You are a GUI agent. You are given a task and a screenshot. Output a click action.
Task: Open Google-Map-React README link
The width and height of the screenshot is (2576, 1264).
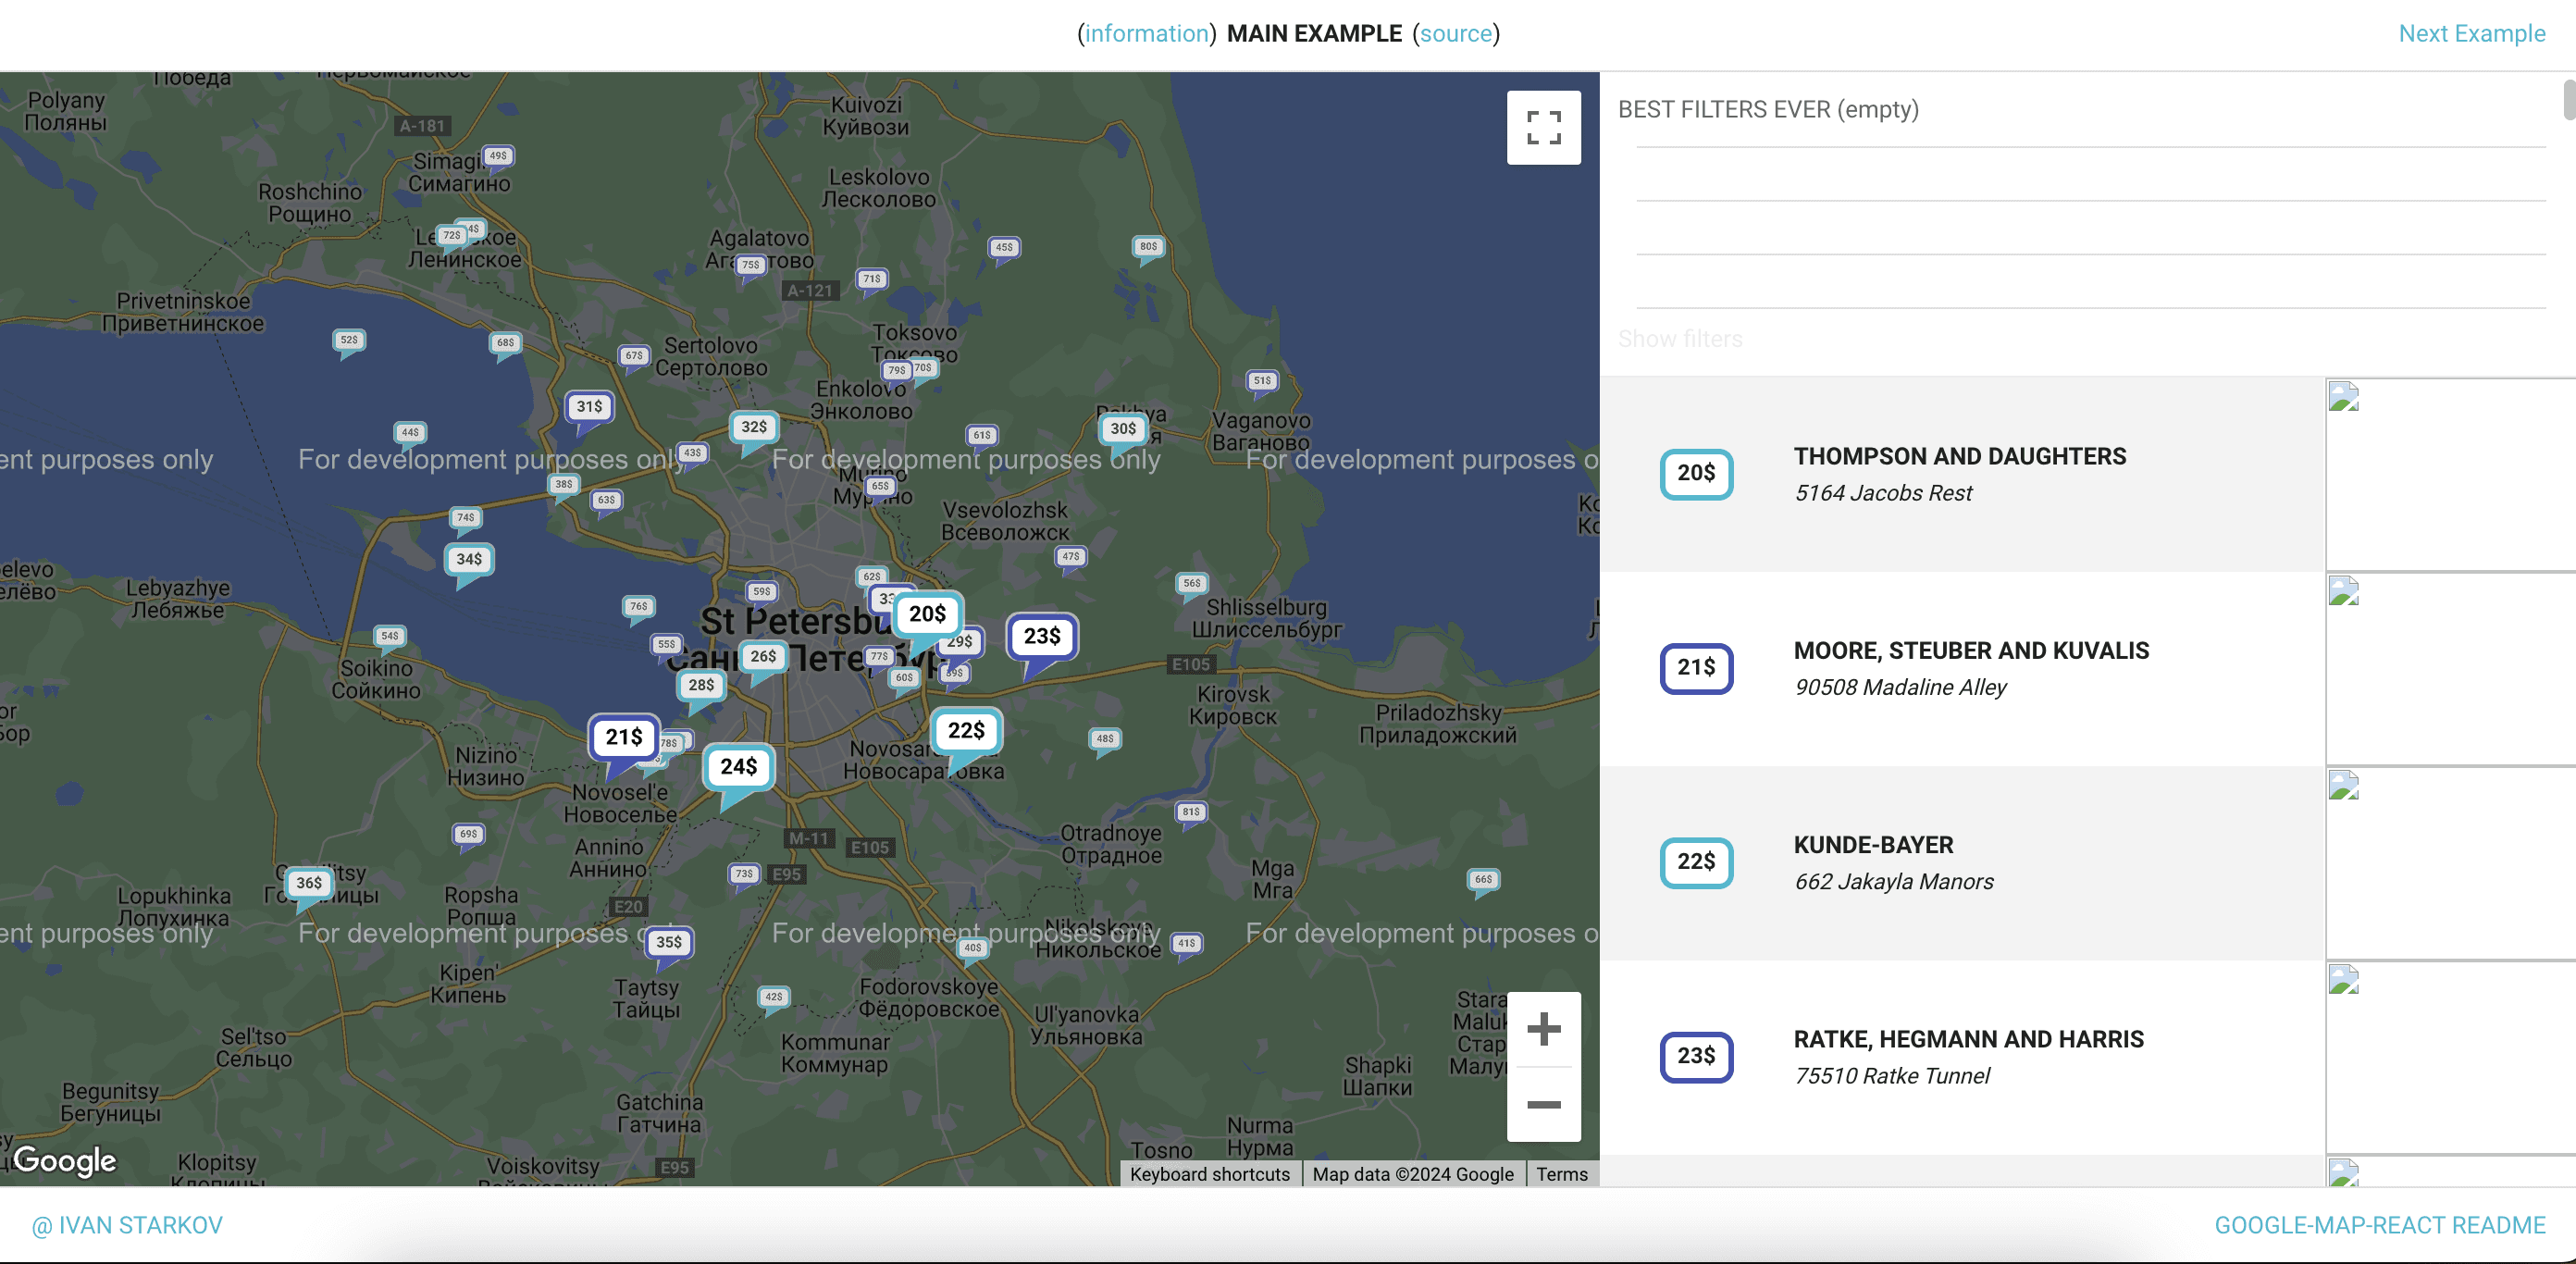[x=2379, y=1225]
